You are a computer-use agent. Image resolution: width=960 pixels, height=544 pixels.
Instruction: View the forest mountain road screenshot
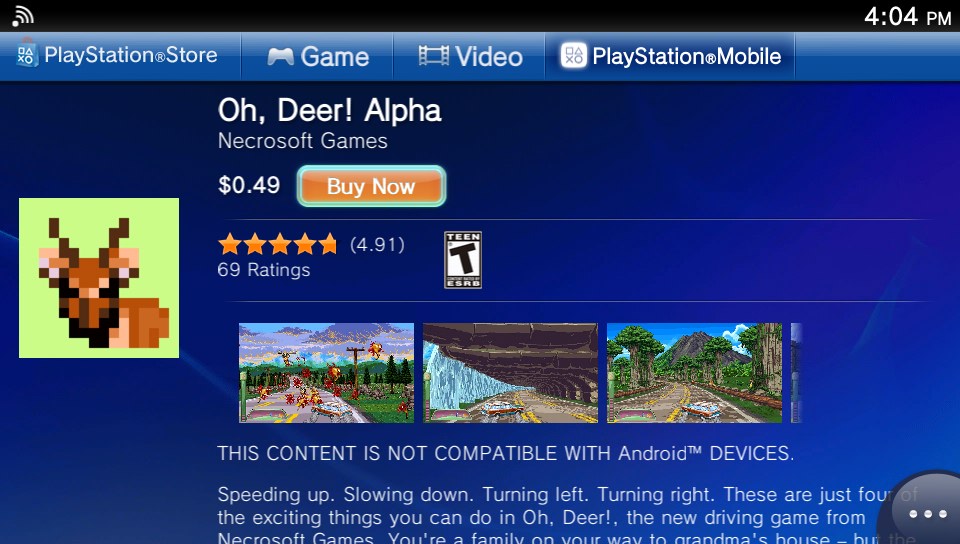coord(694,373)
